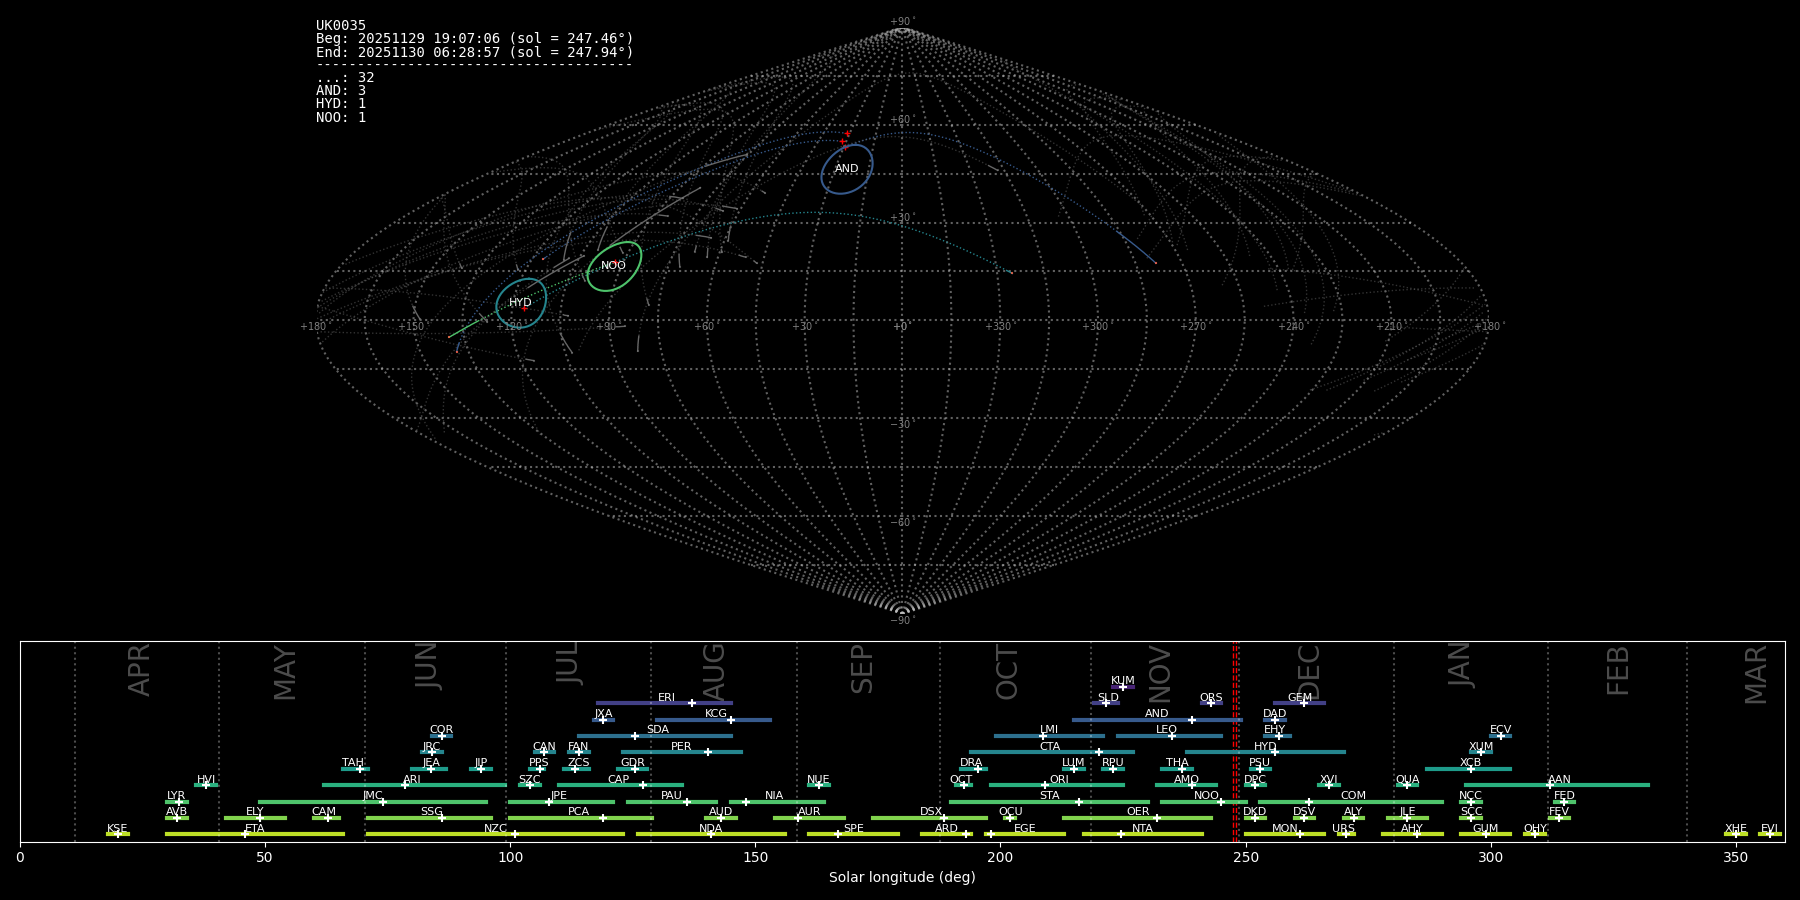Click the AND radiant ellipse on the sky map

point(846,169)
